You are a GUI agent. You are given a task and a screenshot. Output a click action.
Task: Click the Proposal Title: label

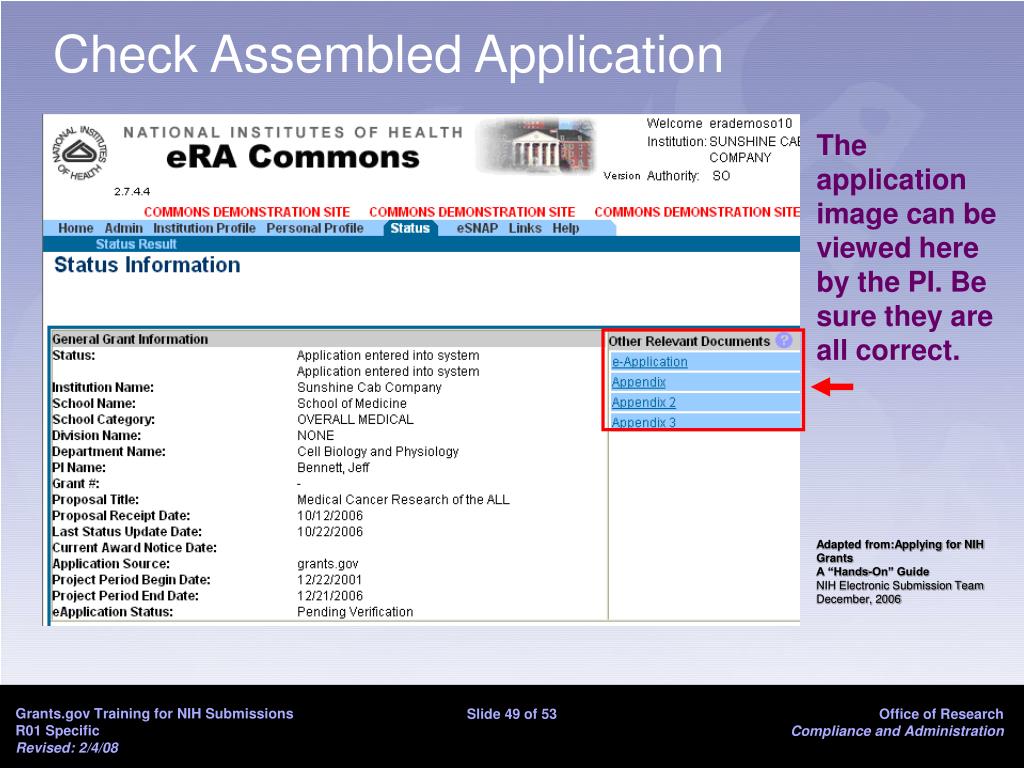[x=95, y=500]
